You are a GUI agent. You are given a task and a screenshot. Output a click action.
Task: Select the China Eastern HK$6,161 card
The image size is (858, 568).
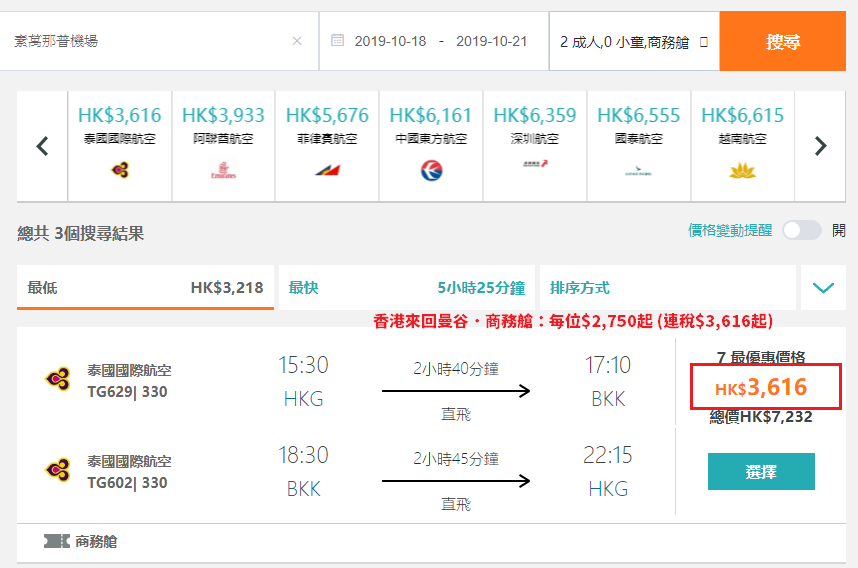coord(431,146)
